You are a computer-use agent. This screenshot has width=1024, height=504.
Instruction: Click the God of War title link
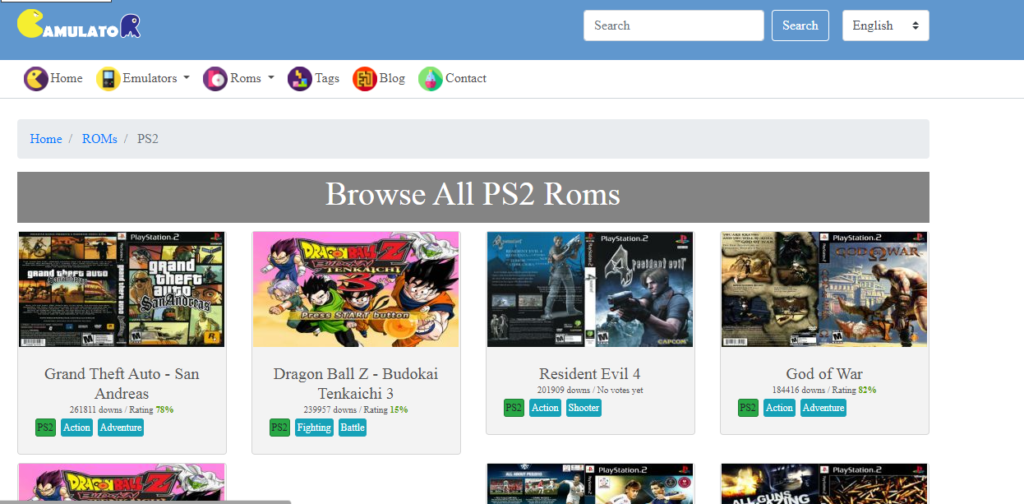click(824, 374)
